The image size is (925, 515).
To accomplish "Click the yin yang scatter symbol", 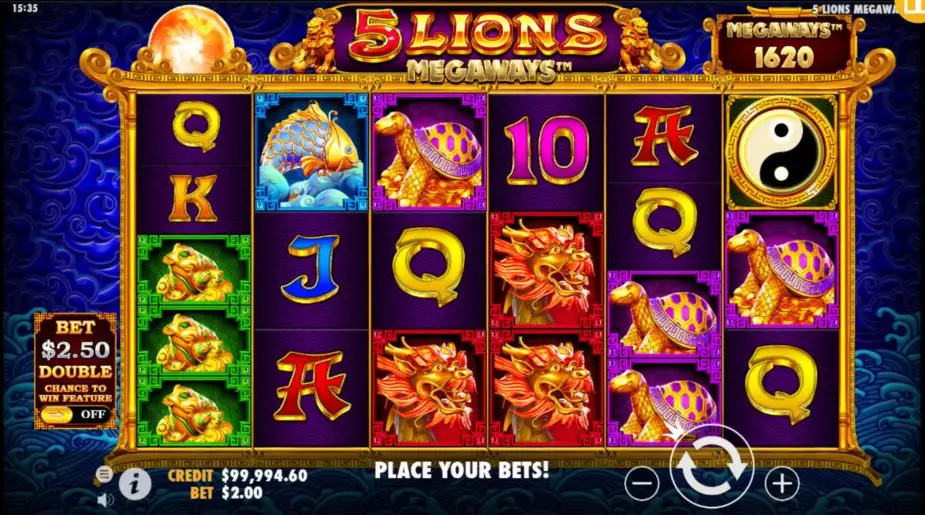I will [x=781, y=152].
